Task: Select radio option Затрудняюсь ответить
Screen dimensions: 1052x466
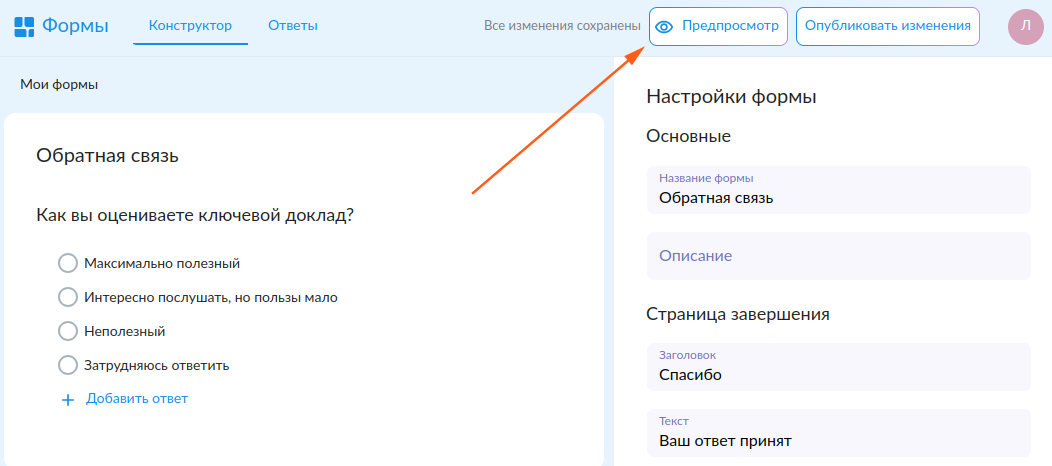Action: (68, 365)
